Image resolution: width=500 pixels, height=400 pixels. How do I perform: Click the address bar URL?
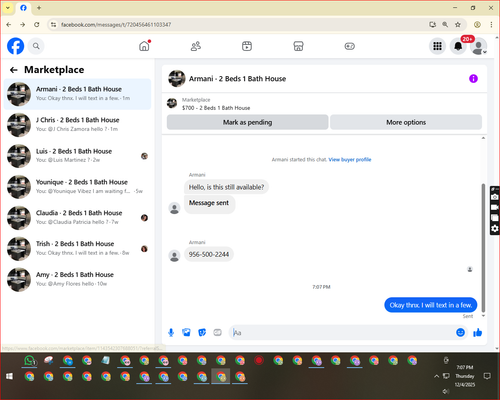[x=116, y=25]
